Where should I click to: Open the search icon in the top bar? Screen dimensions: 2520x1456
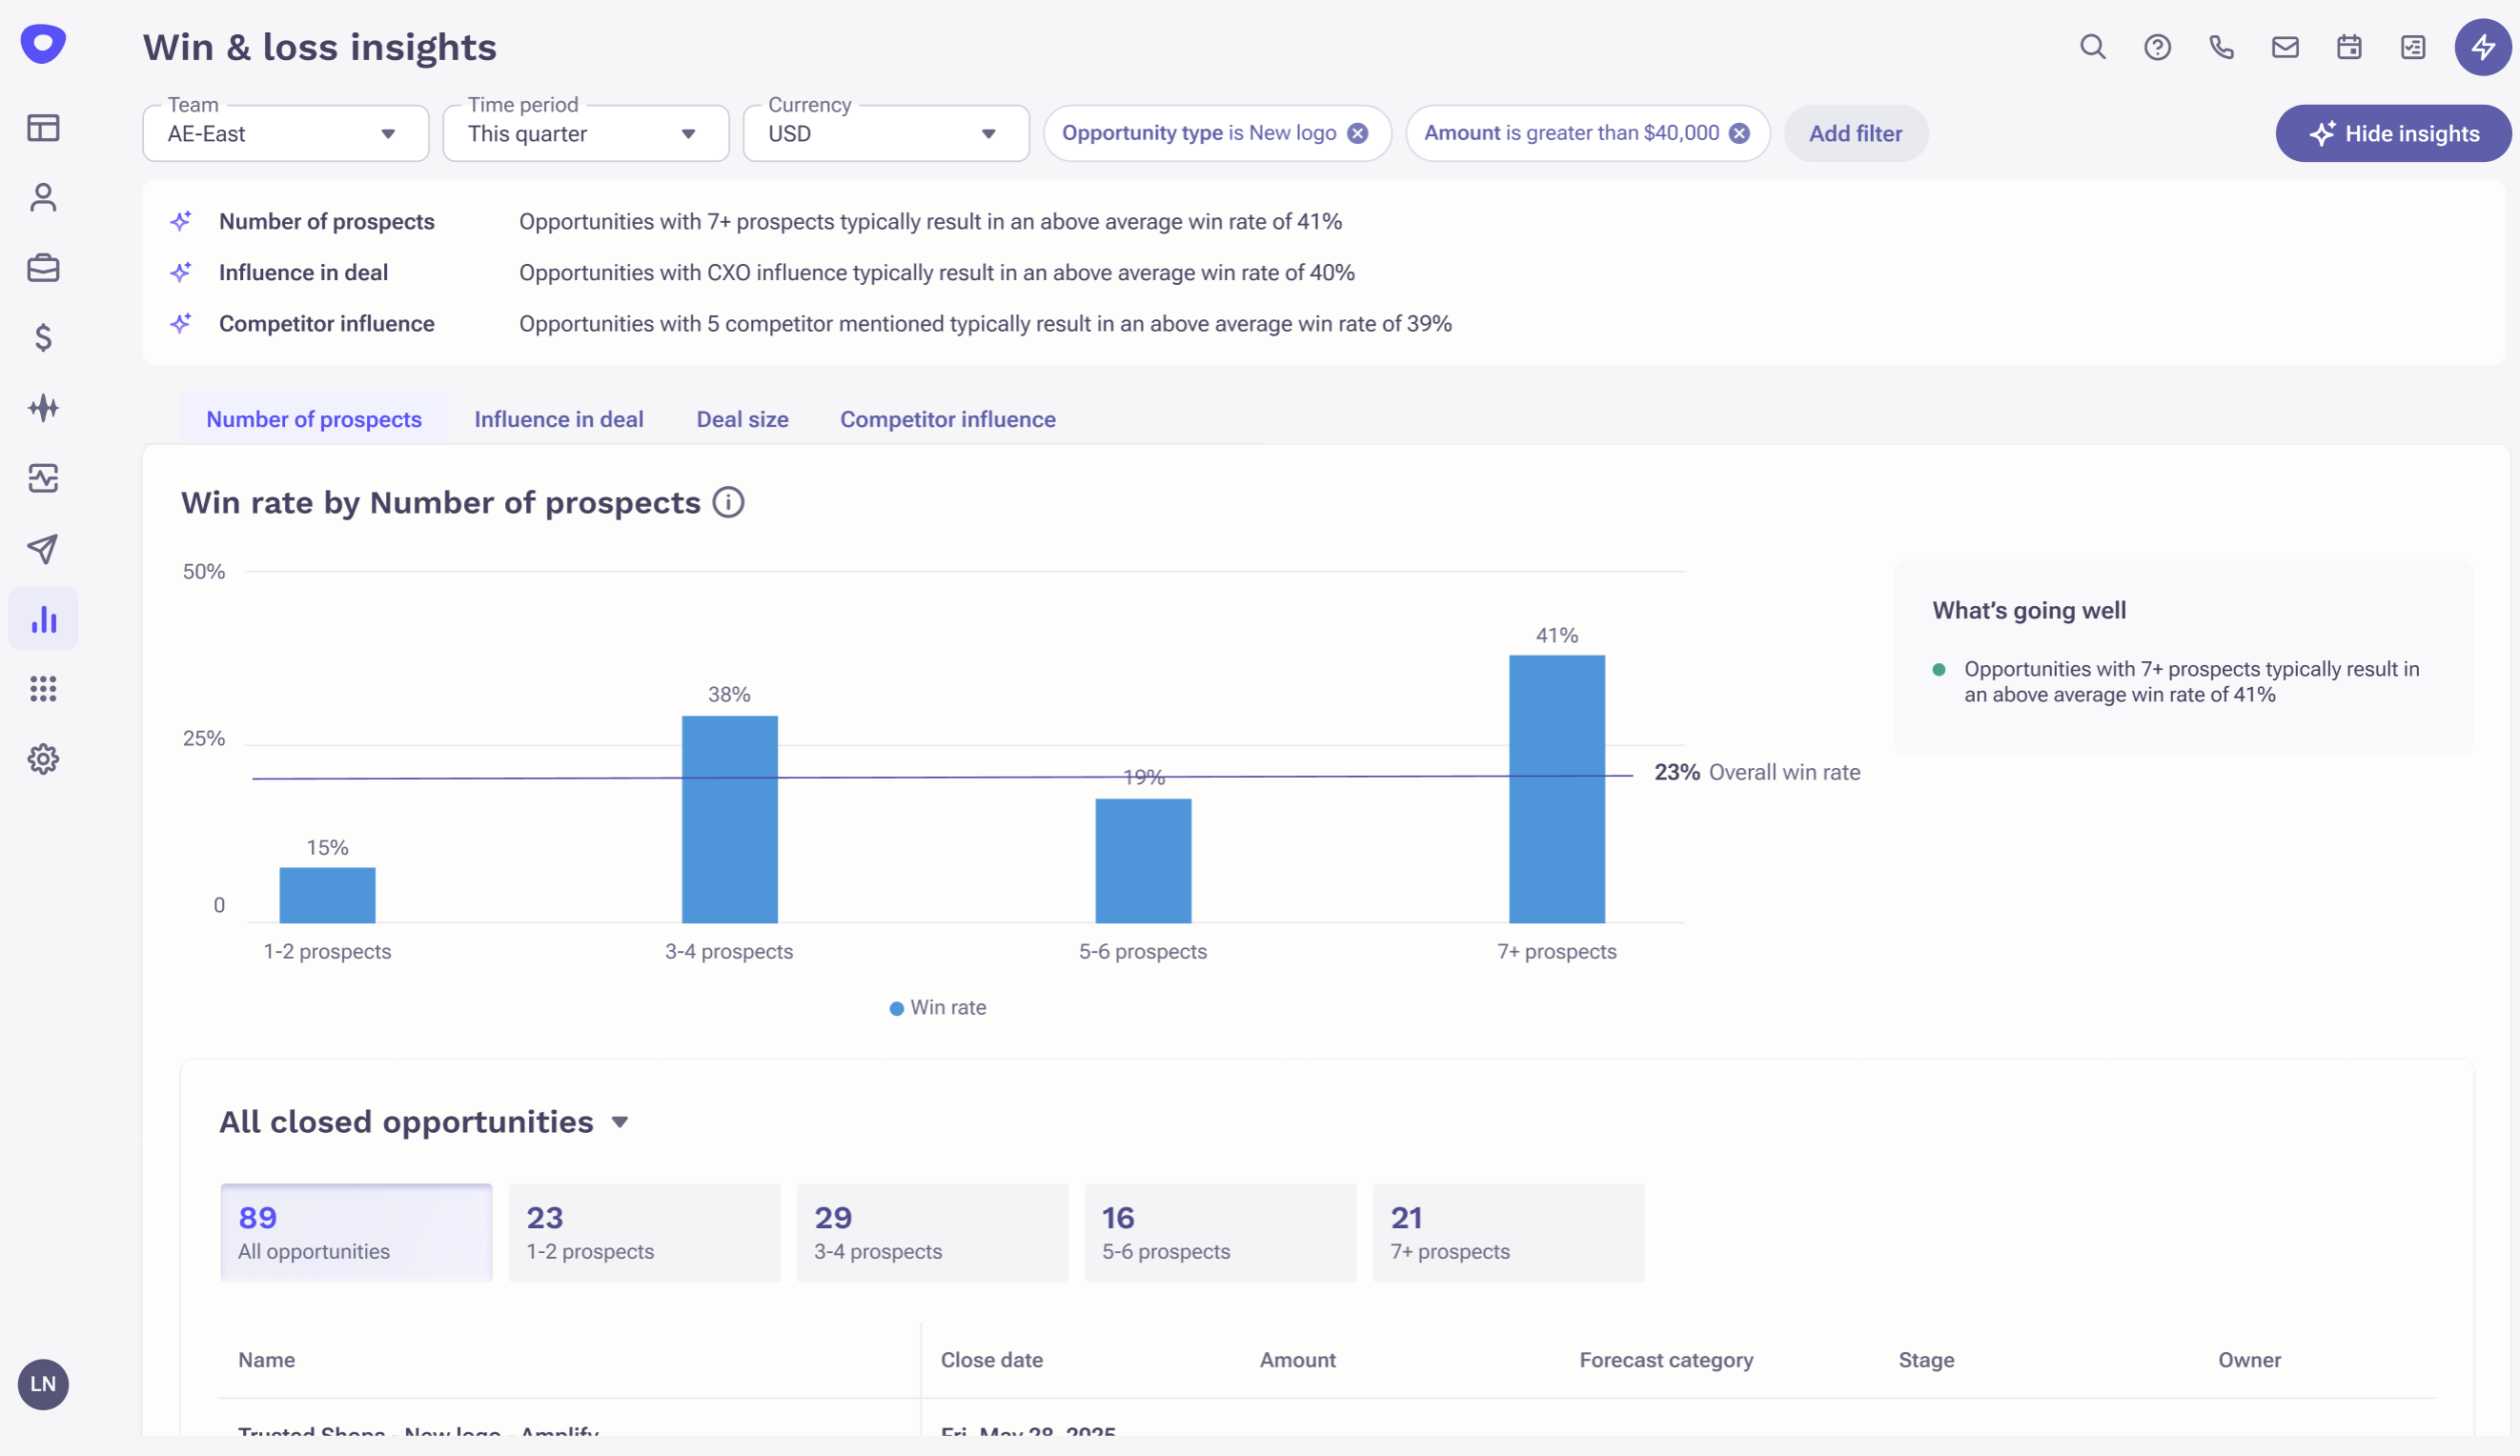(x=2092, y=47)
